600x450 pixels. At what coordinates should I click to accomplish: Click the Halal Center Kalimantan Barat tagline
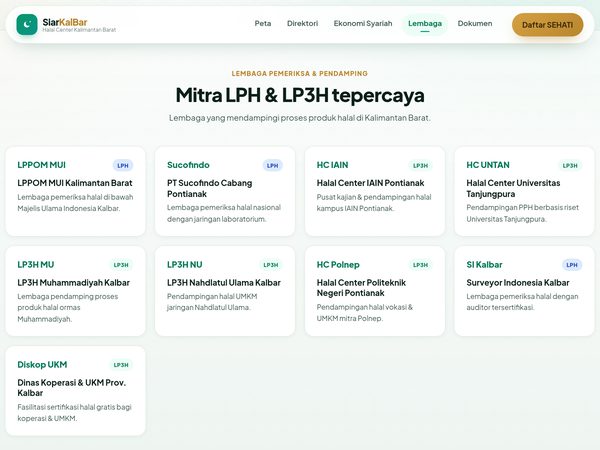(79, 30)
